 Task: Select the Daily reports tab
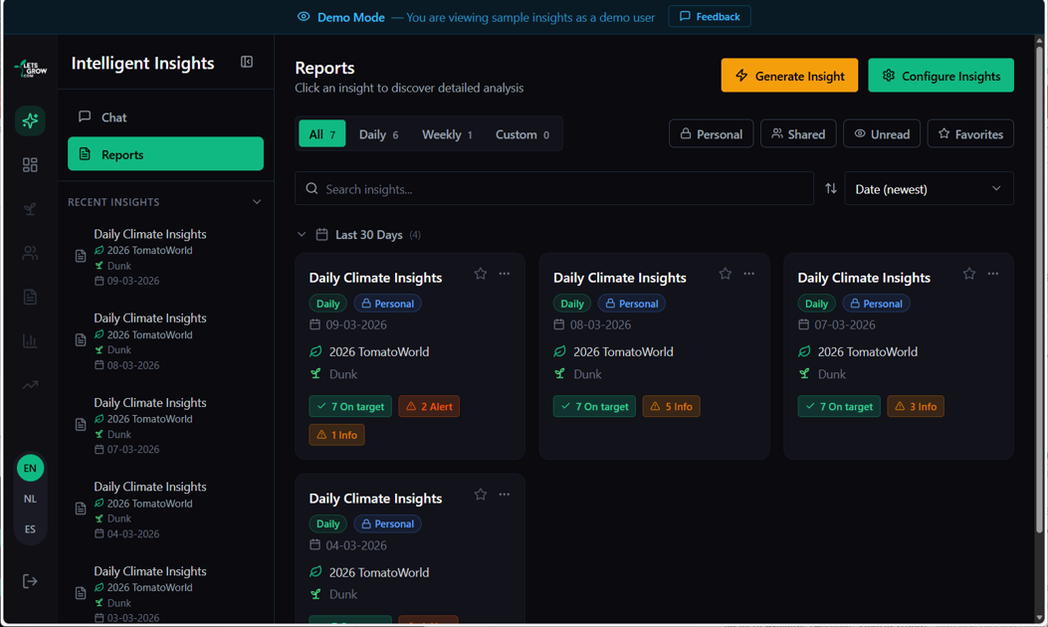pos(378,134)
